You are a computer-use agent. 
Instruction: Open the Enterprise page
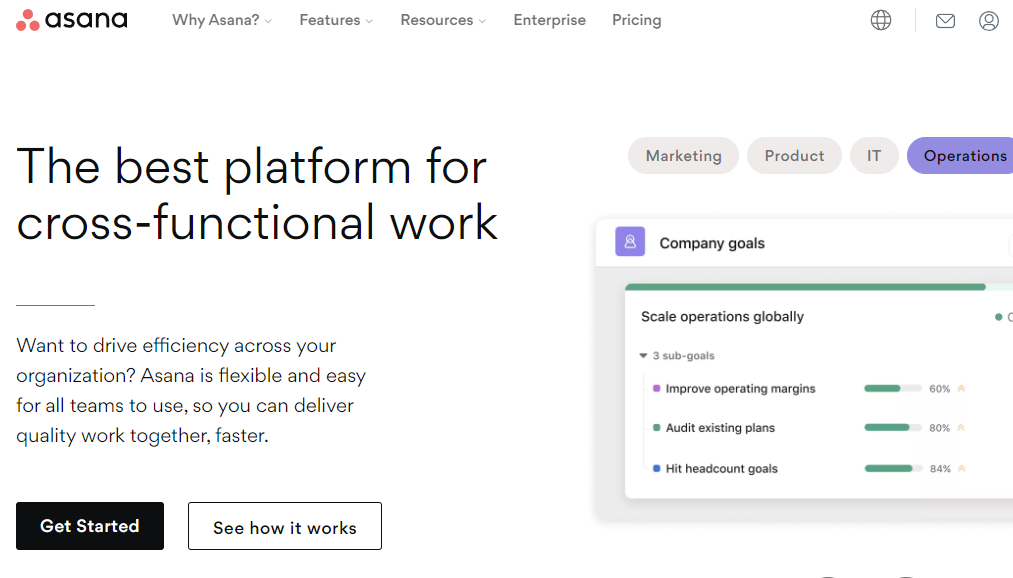pyautogui.click(x=549, y=20)
